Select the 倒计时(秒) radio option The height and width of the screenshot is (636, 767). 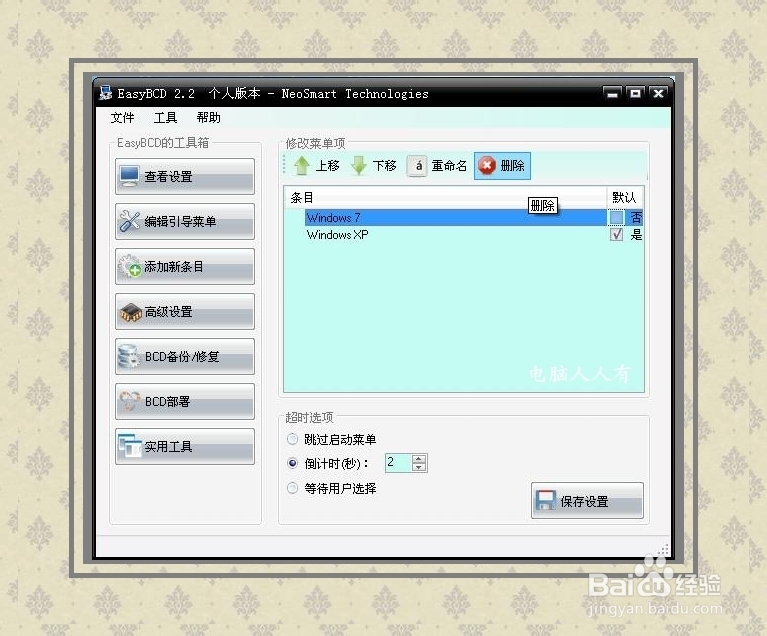click(x=292, y=463)
